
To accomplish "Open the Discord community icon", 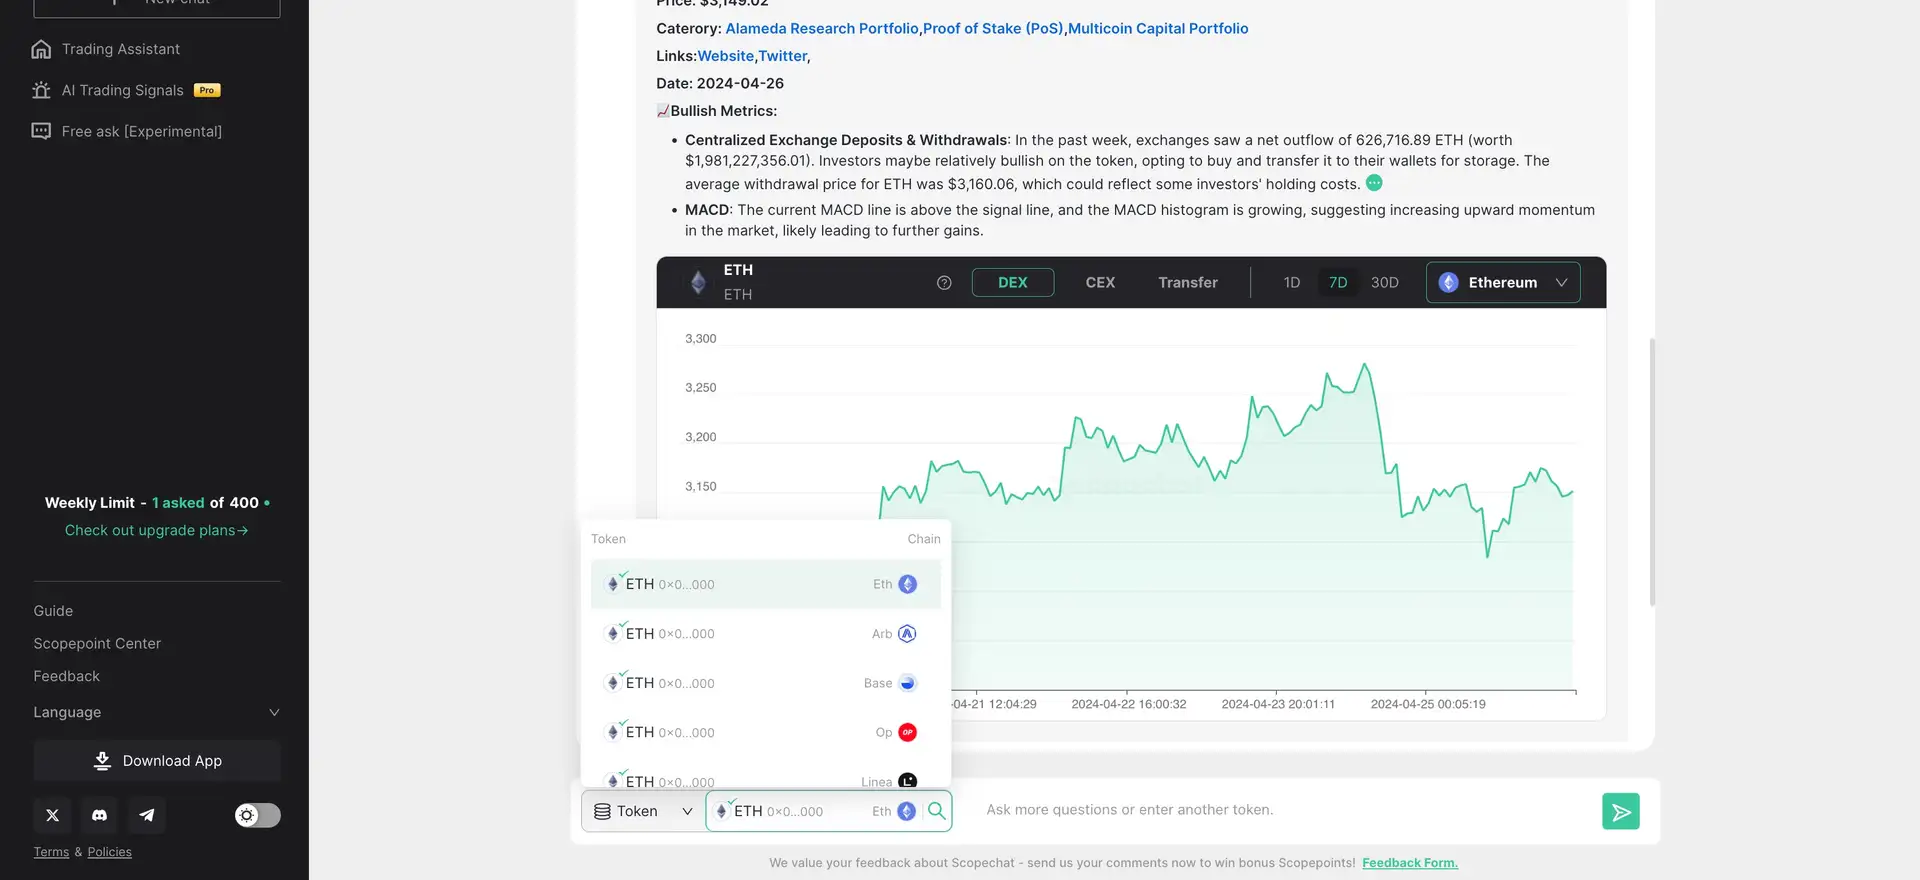I will (x=100, y=815).
